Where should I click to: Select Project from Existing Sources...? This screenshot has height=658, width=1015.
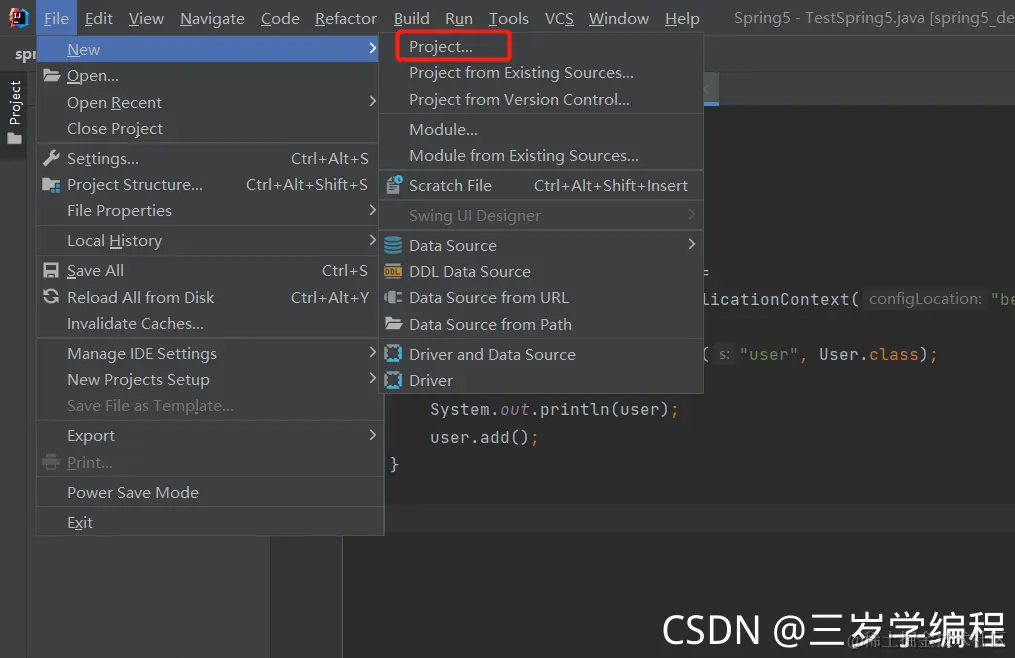pyautogui.click(x=541, y=73)
